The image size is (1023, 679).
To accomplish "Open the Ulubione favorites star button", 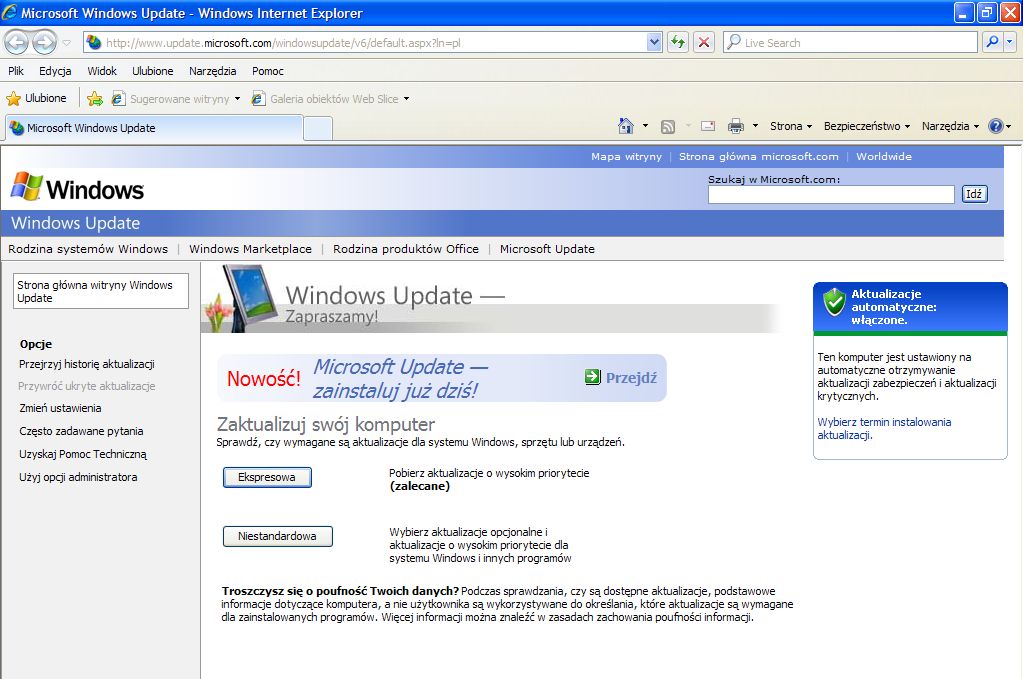I will (37, 98).
